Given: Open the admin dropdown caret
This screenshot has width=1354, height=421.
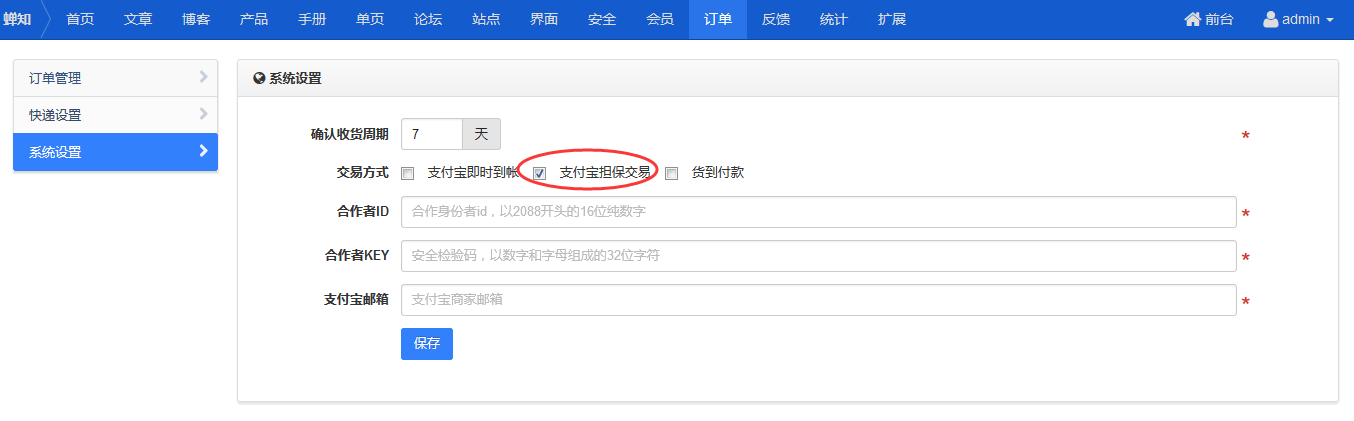Looking at the screenshot, I should (1330, 20).
